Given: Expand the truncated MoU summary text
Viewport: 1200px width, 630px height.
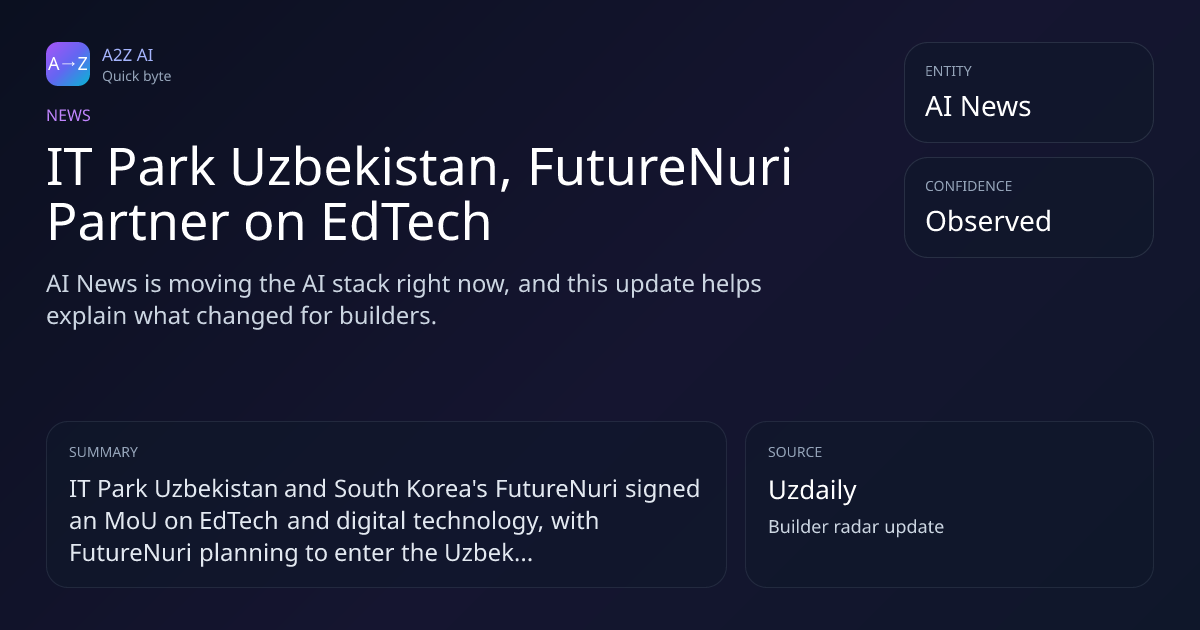Looking at the screenshot, I should 385,521.
